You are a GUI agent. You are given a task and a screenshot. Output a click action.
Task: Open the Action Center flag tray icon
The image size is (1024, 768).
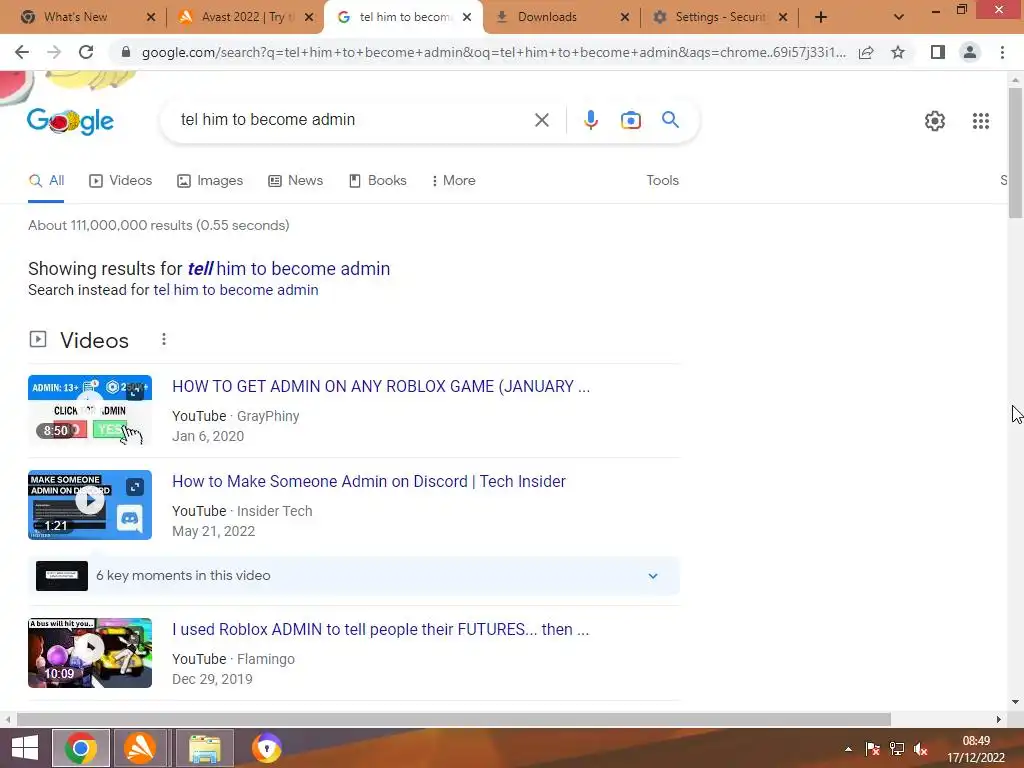[x=872, y=749]
